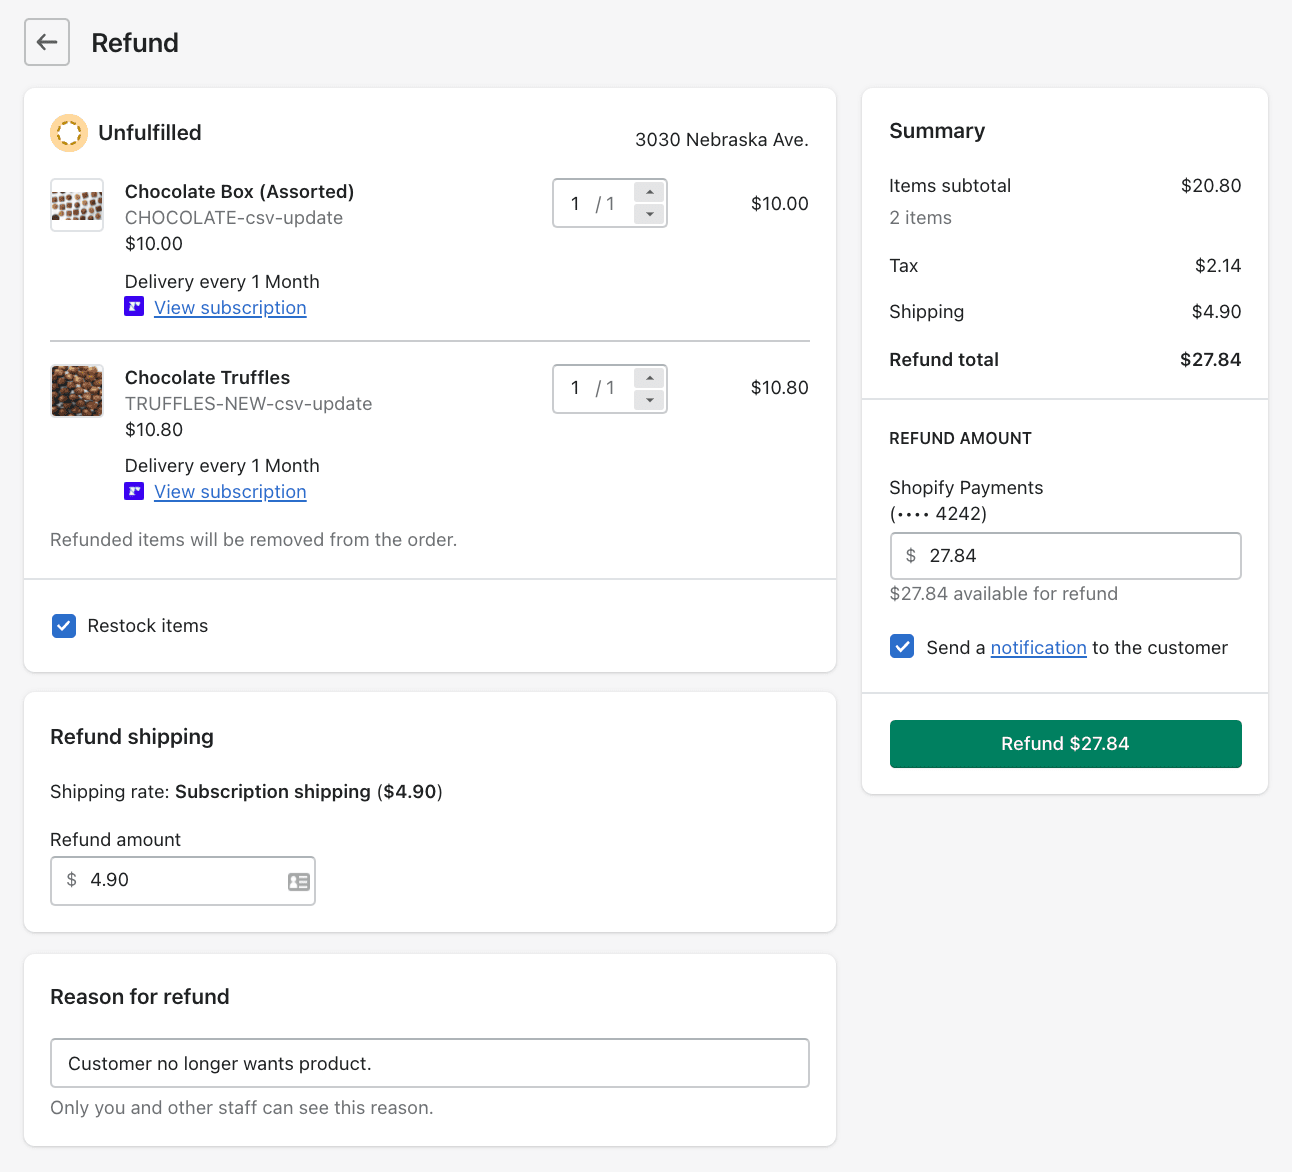Click the Reason for refund text field

[429, 1063]
